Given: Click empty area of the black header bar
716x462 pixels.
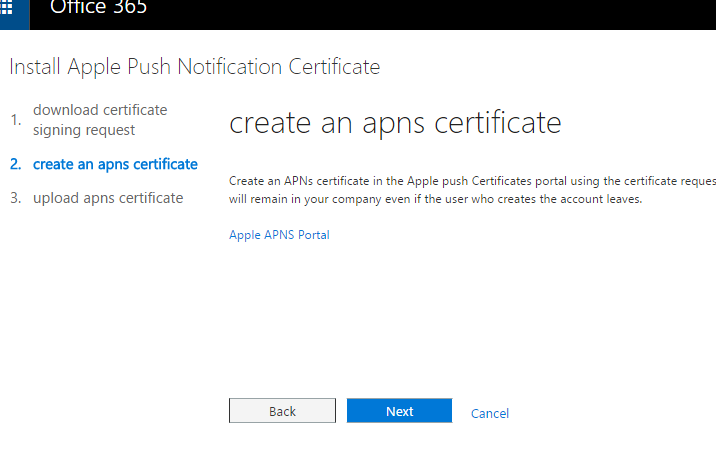Looking at the screenshot, I should pos(450,12).
